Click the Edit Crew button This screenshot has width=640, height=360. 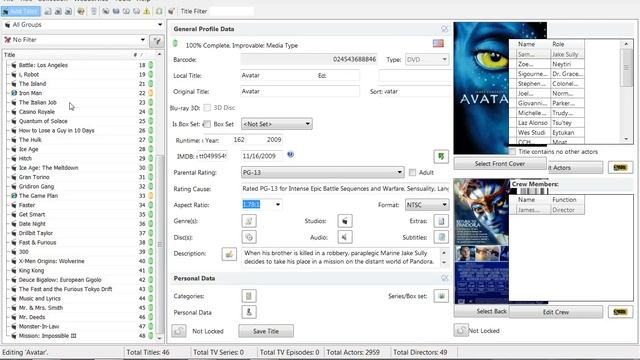(556, 312)
